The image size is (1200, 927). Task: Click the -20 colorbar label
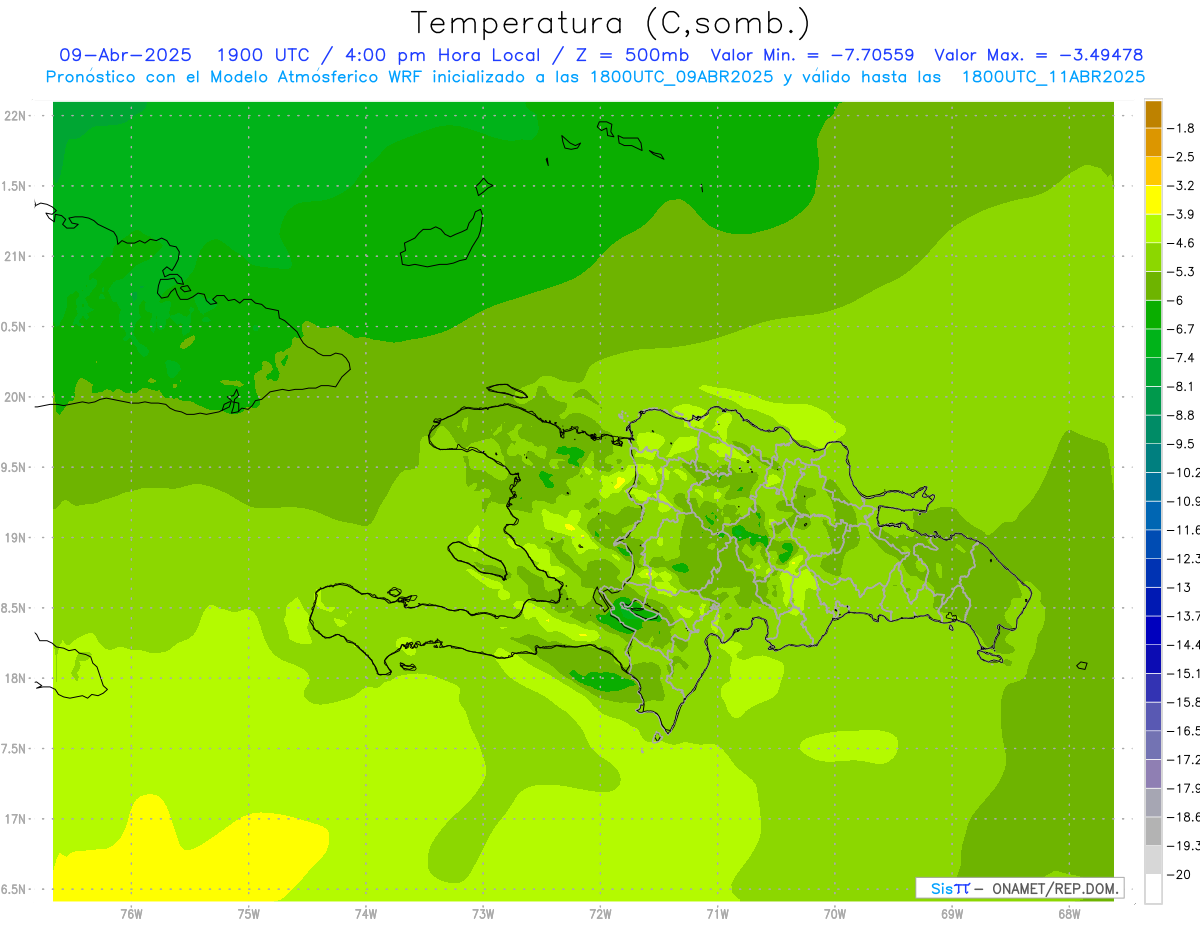[x=1180, y=875]
